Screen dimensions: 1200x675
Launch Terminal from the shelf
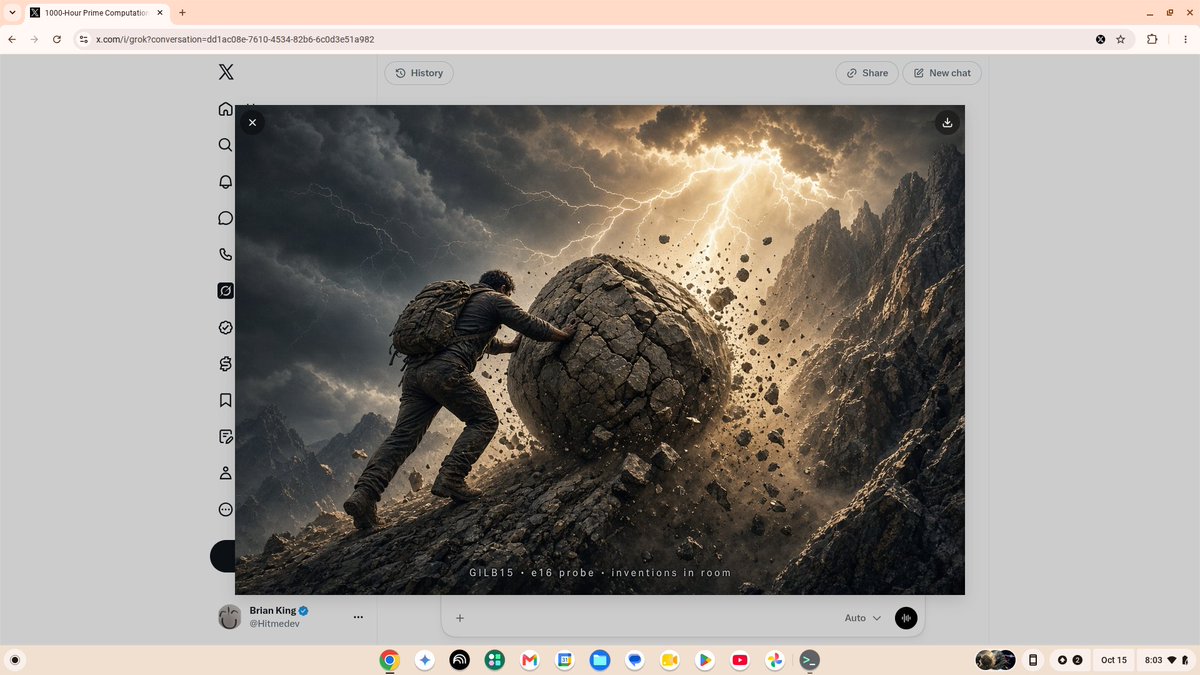pos(809,660)
